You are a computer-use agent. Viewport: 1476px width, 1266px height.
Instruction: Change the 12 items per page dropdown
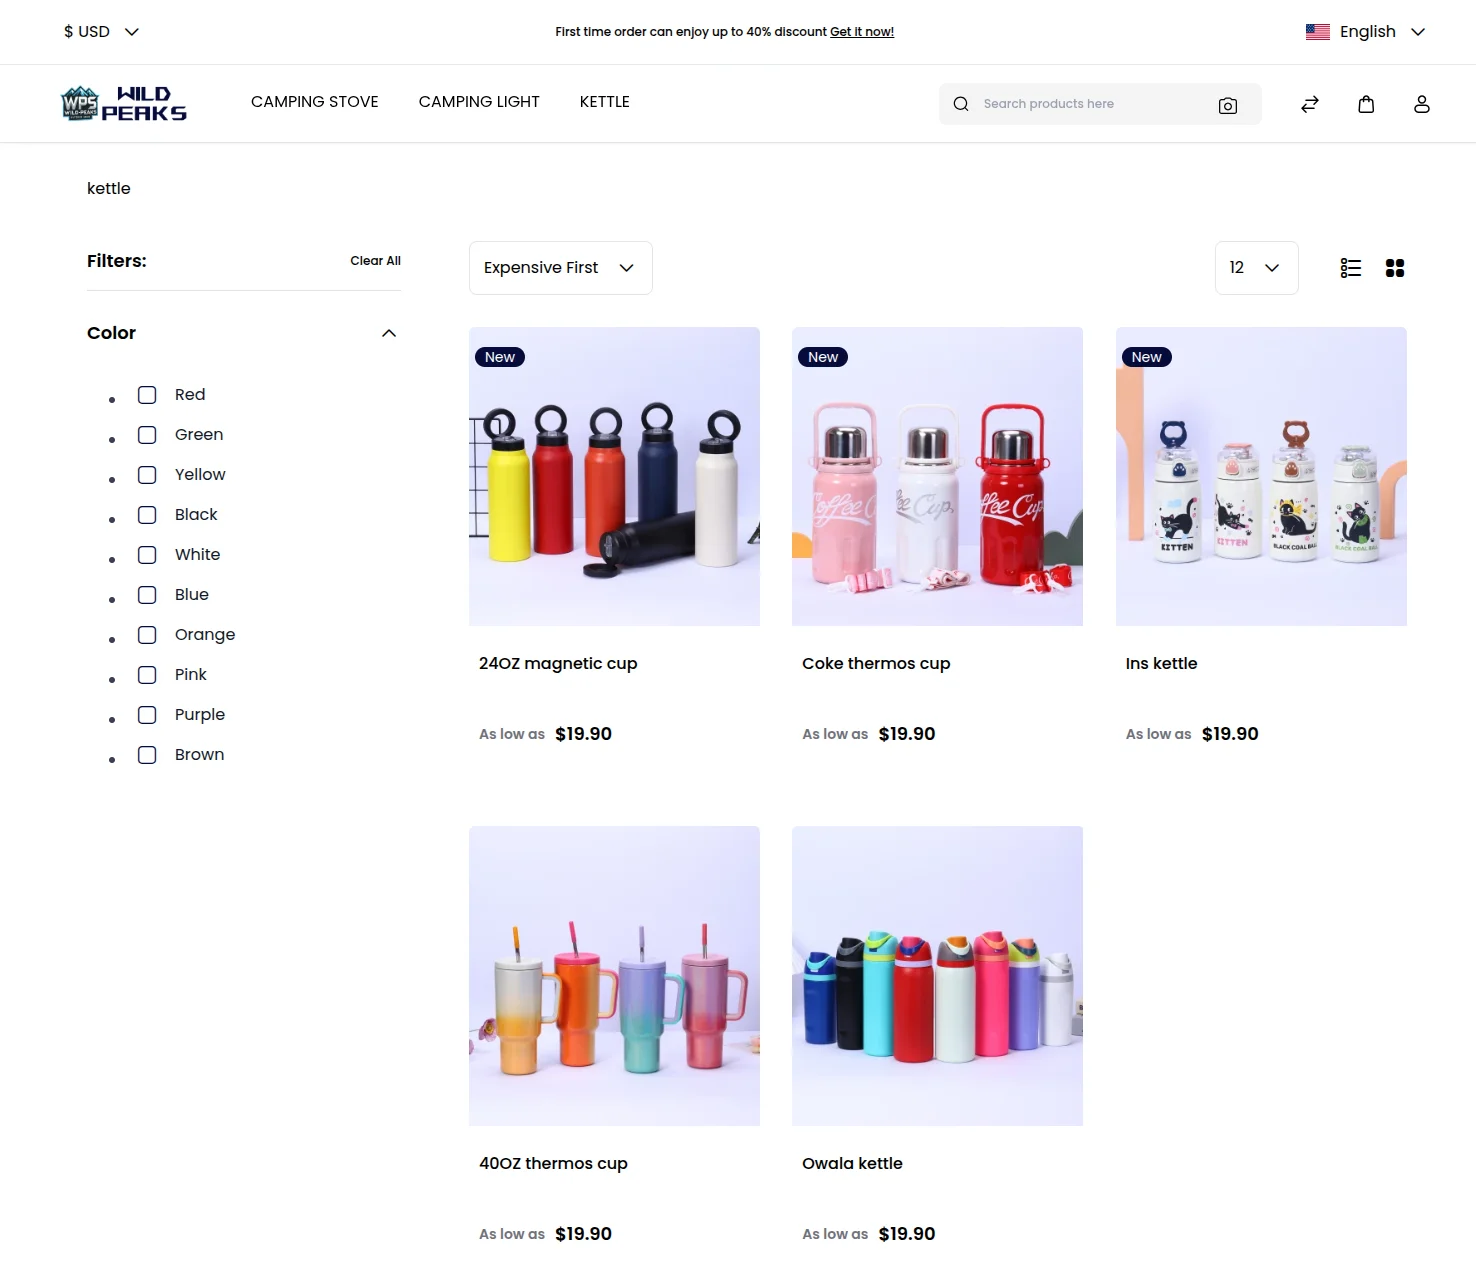1257,268
